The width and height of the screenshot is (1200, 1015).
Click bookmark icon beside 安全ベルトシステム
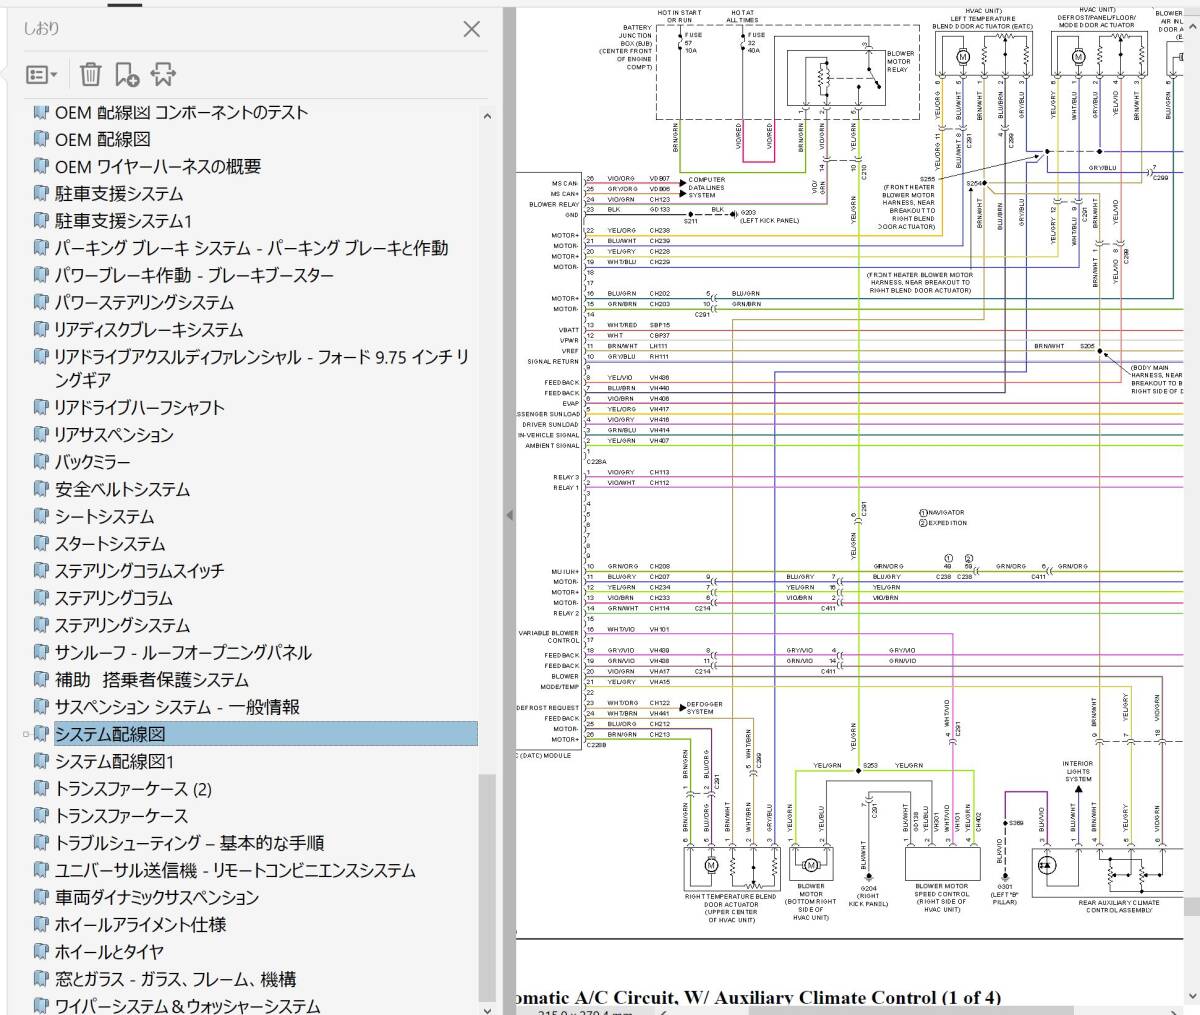coord(41,489)
